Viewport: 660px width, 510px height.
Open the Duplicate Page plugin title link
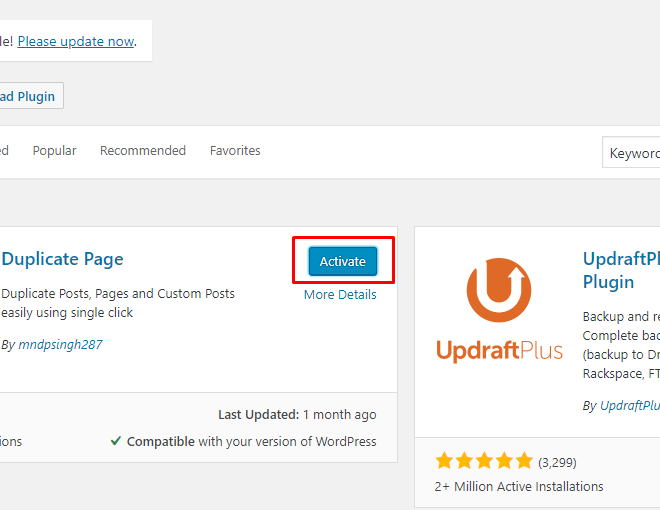[62, 259]
